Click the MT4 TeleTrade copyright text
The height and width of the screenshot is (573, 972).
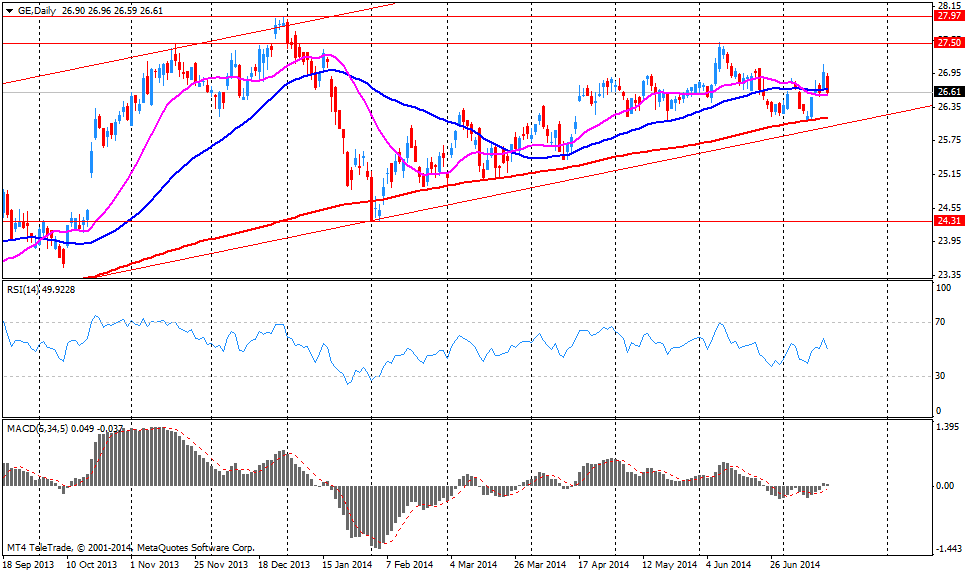tap(130, 548)
